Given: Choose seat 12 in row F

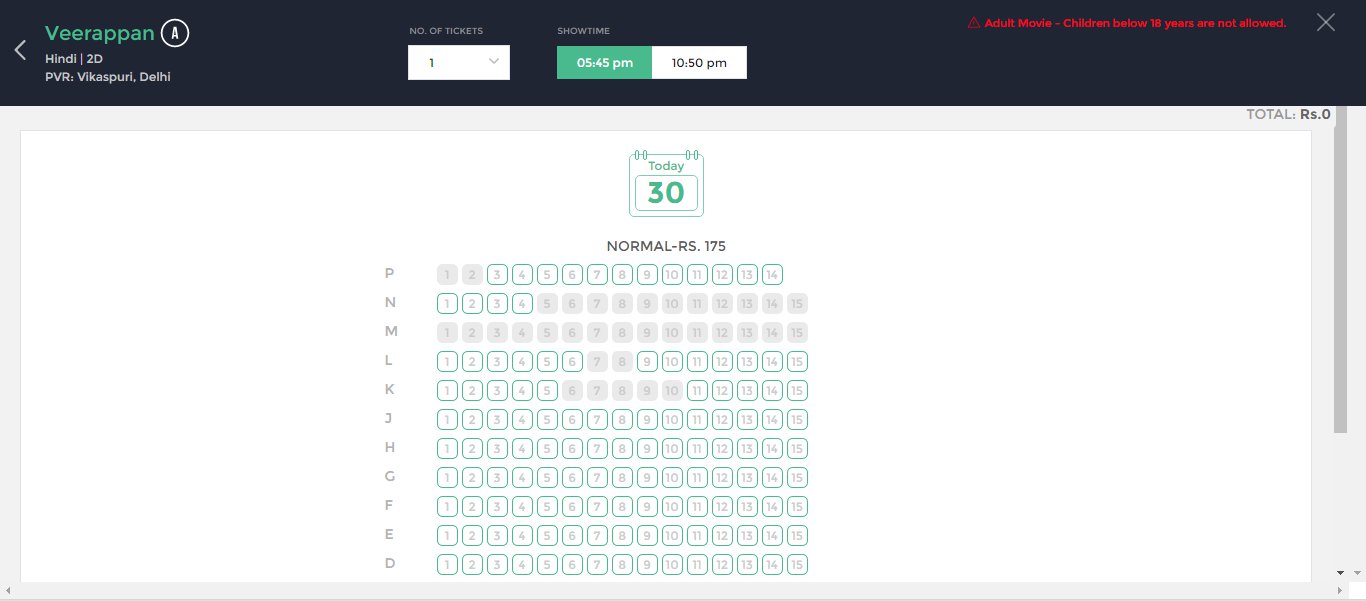Looking at the screenshot, I should click(722, 506).
